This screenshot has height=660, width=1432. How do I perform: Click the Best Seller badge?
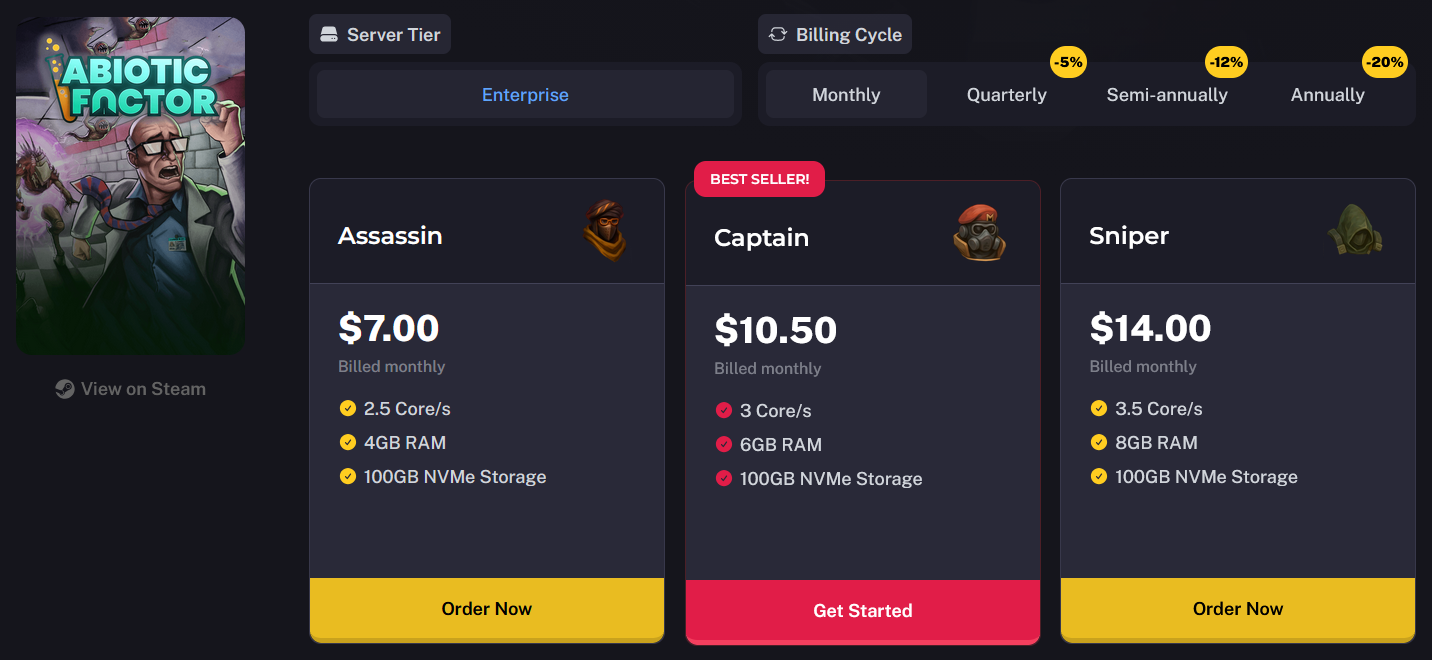click(760, 179)
